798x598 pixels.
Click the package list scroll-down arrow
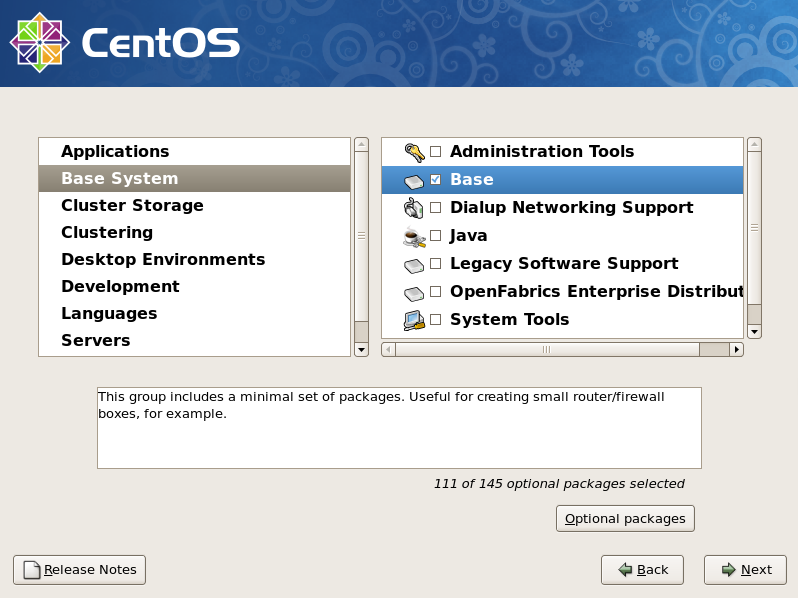[x=754, y=332]
